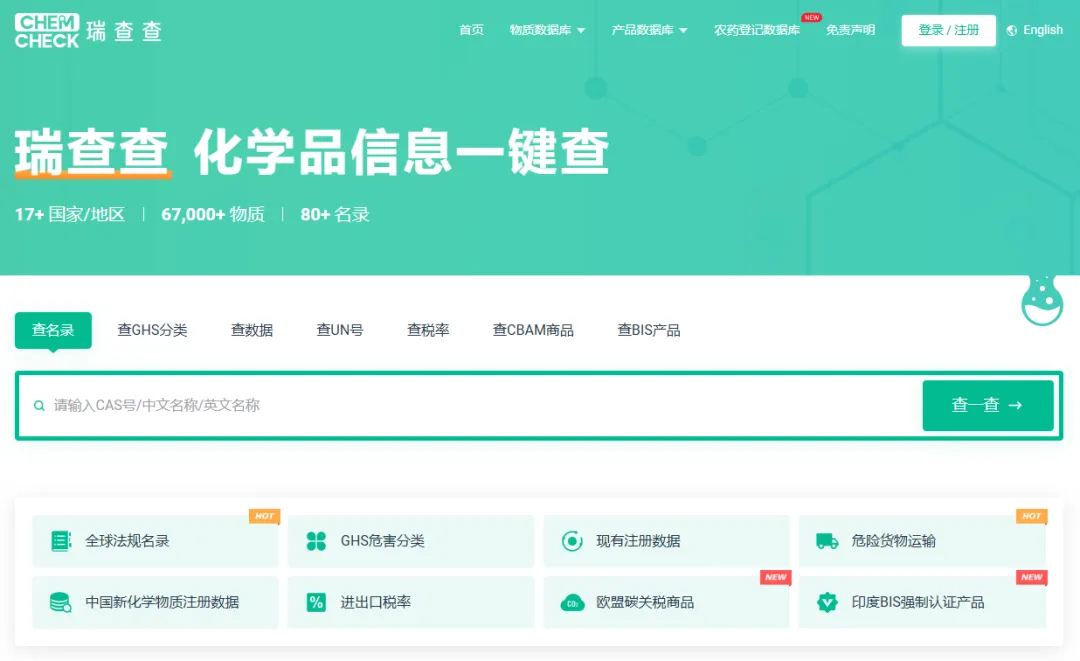
Task: Click the 查一查 search button
Action: click(x=988, y=406)
